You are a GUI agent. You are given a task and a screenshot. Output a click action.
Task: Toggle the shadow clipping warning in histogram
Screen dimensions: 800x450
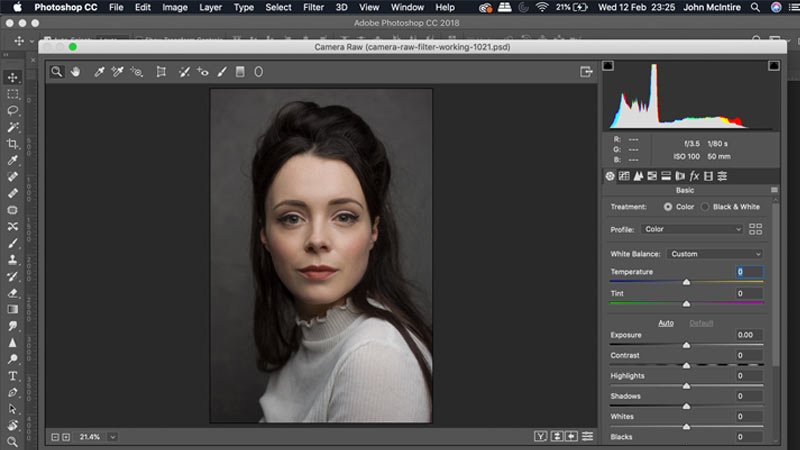[x=608, y=66]
